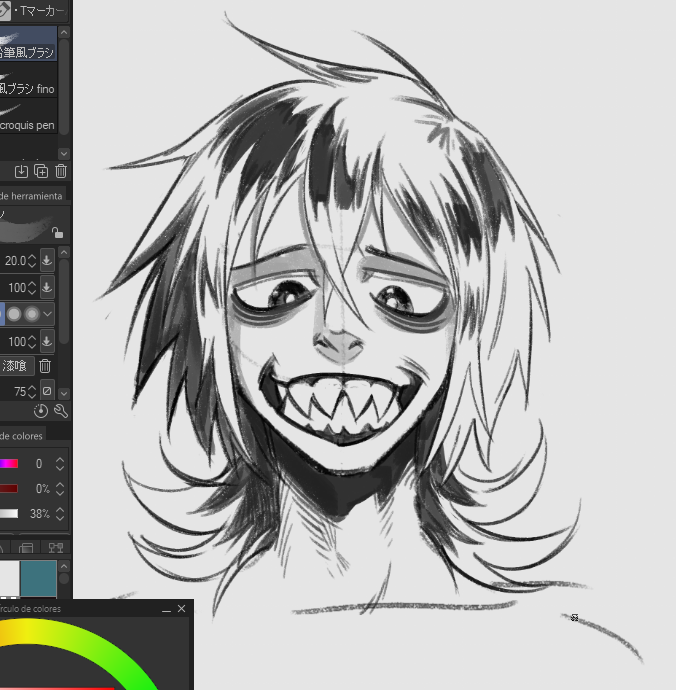Click the saturation slider bar at 0%
The height and width of the screenshot is (690, 676).
(x=9, y=488)
